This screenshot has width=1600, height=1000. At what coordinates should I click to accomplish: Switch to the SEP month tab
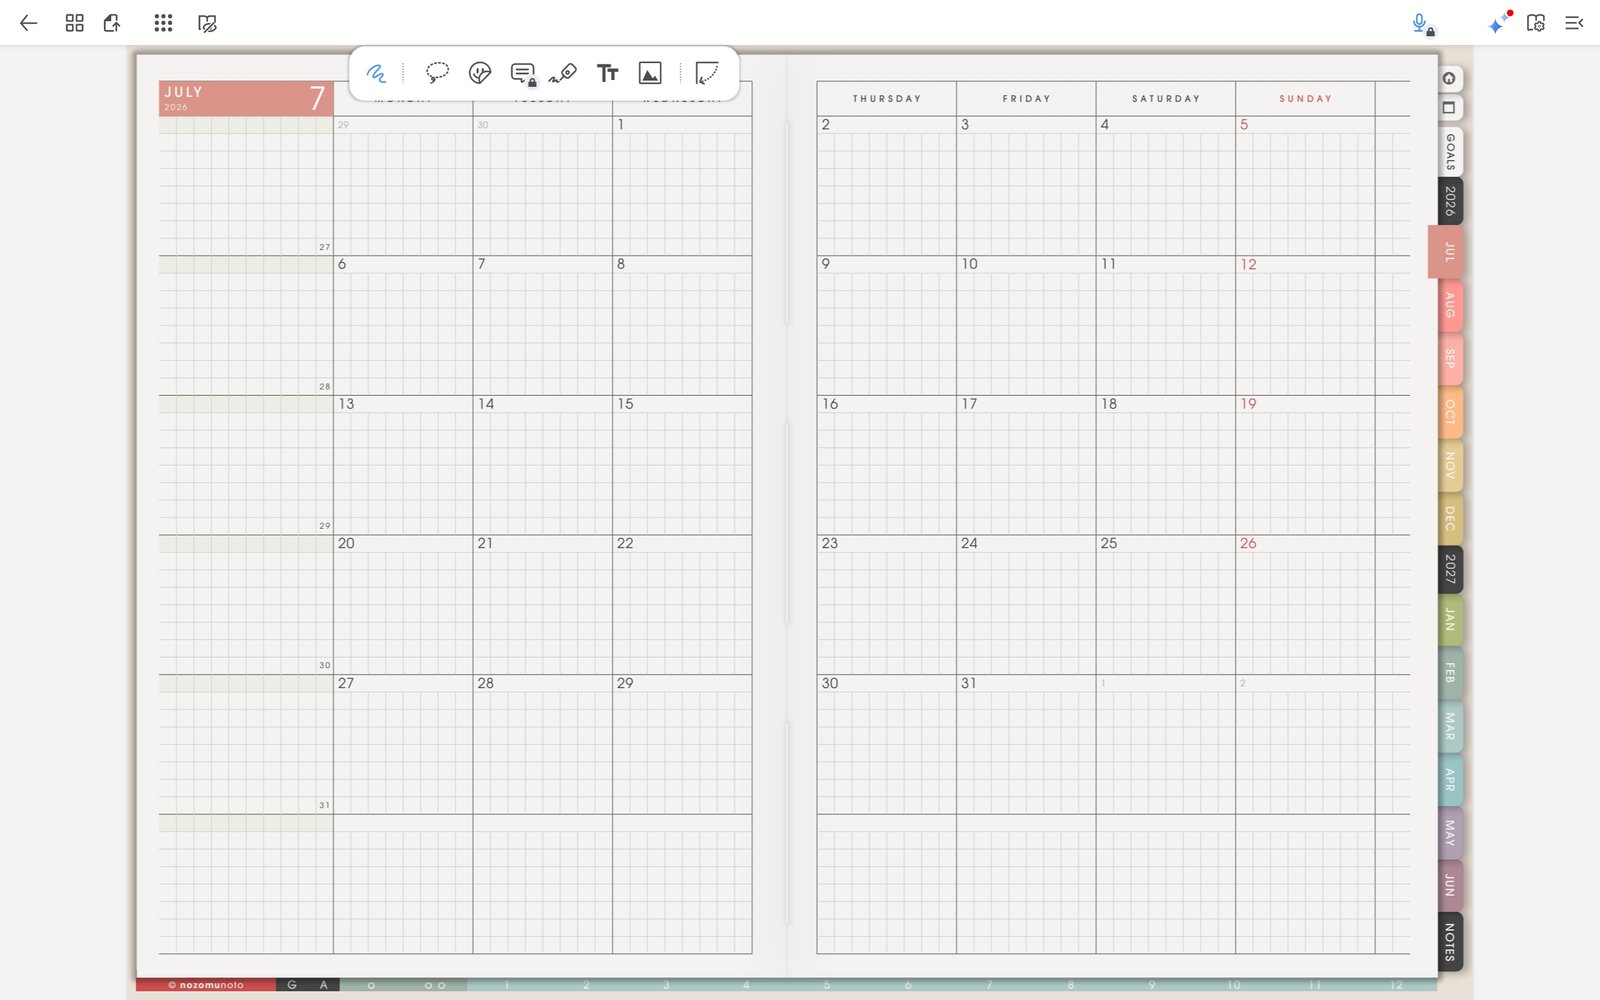tap(1450, 358)
